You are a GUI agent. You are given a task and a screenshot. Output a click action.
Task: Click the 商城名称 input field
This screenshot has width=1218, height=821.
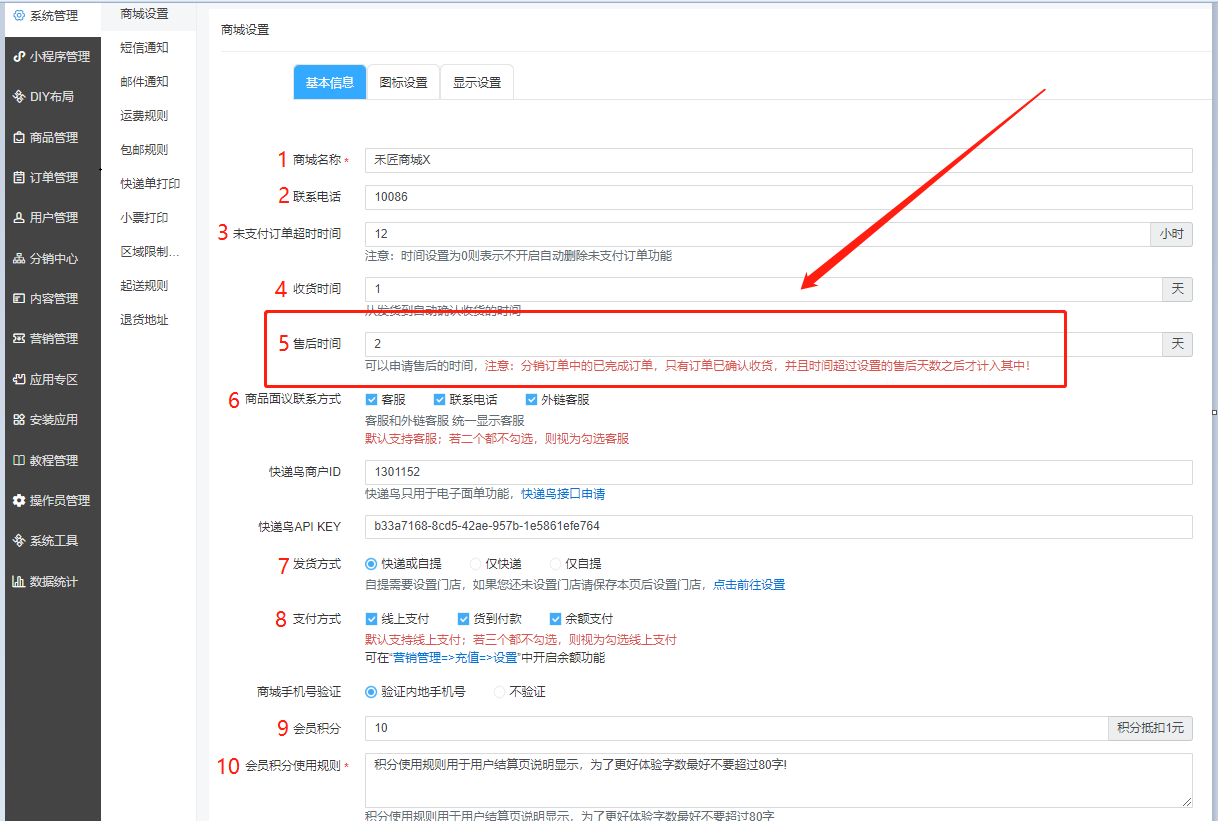778,161
